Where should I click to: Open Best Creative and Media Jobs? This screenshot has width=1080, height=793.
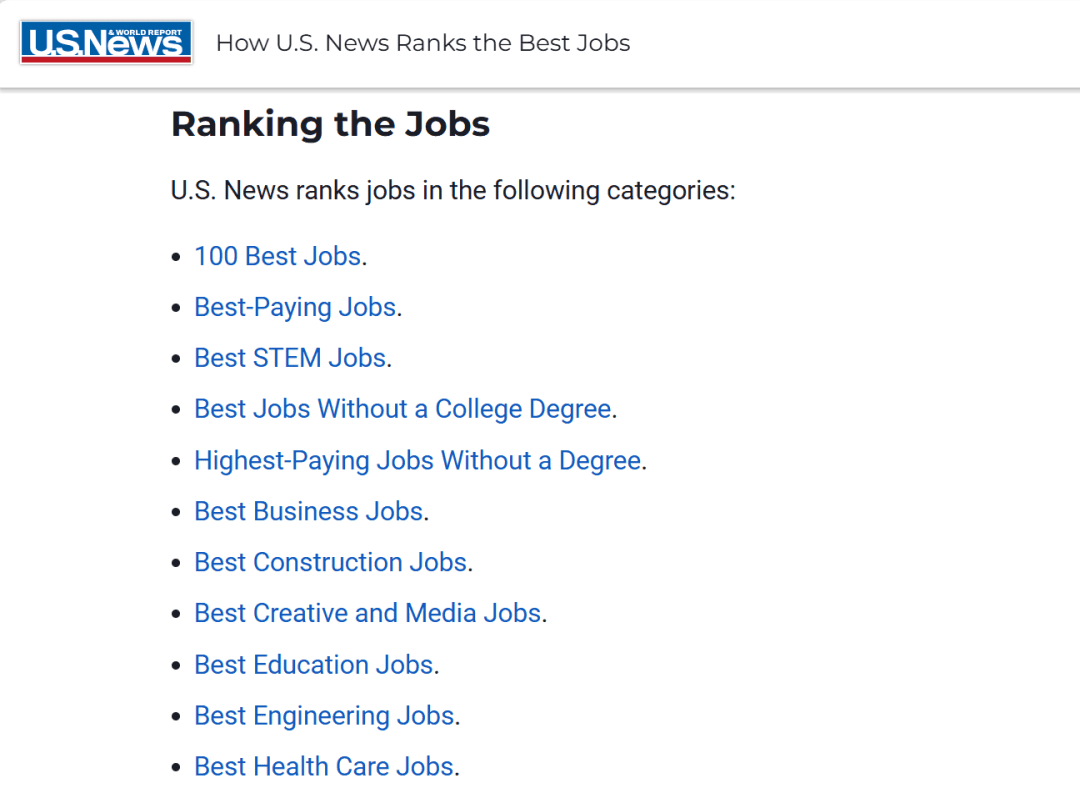click(368, 613)
